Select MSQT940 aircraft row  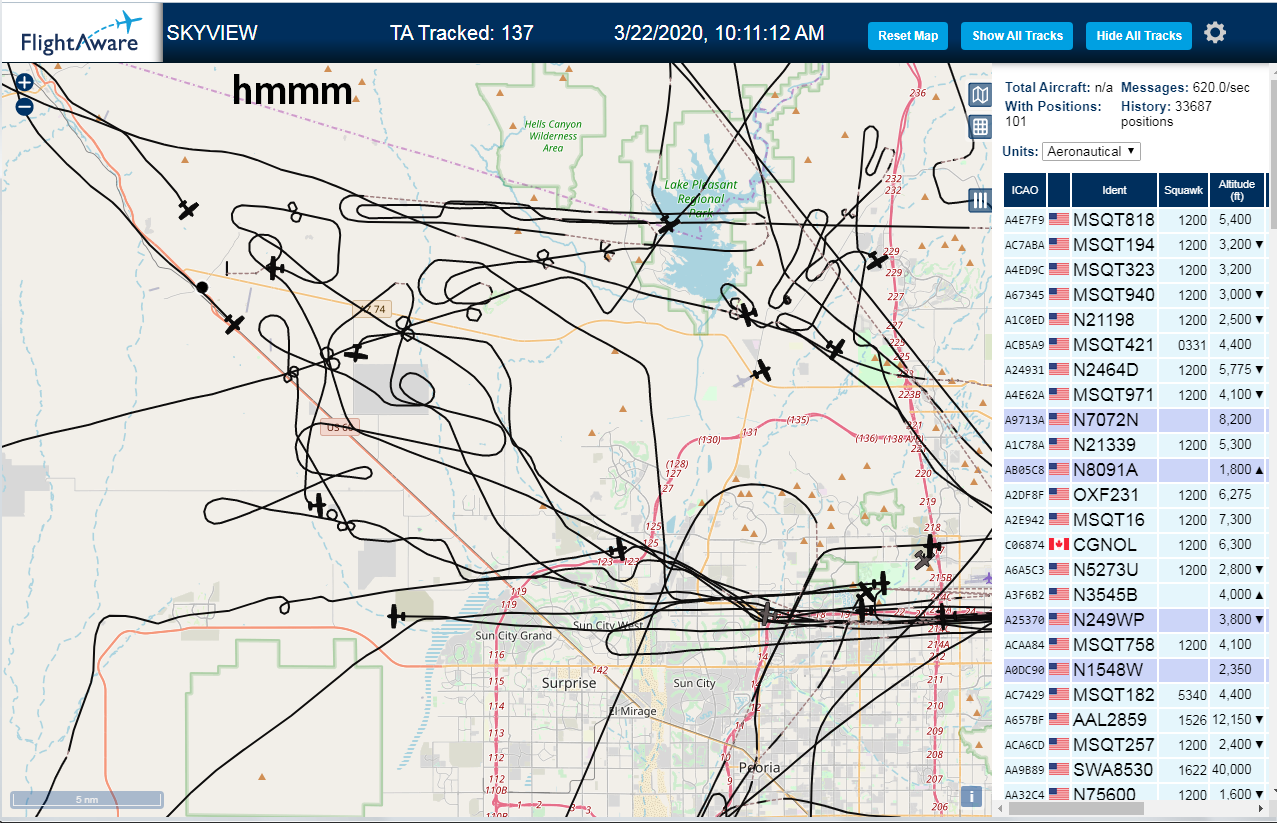1135,294
